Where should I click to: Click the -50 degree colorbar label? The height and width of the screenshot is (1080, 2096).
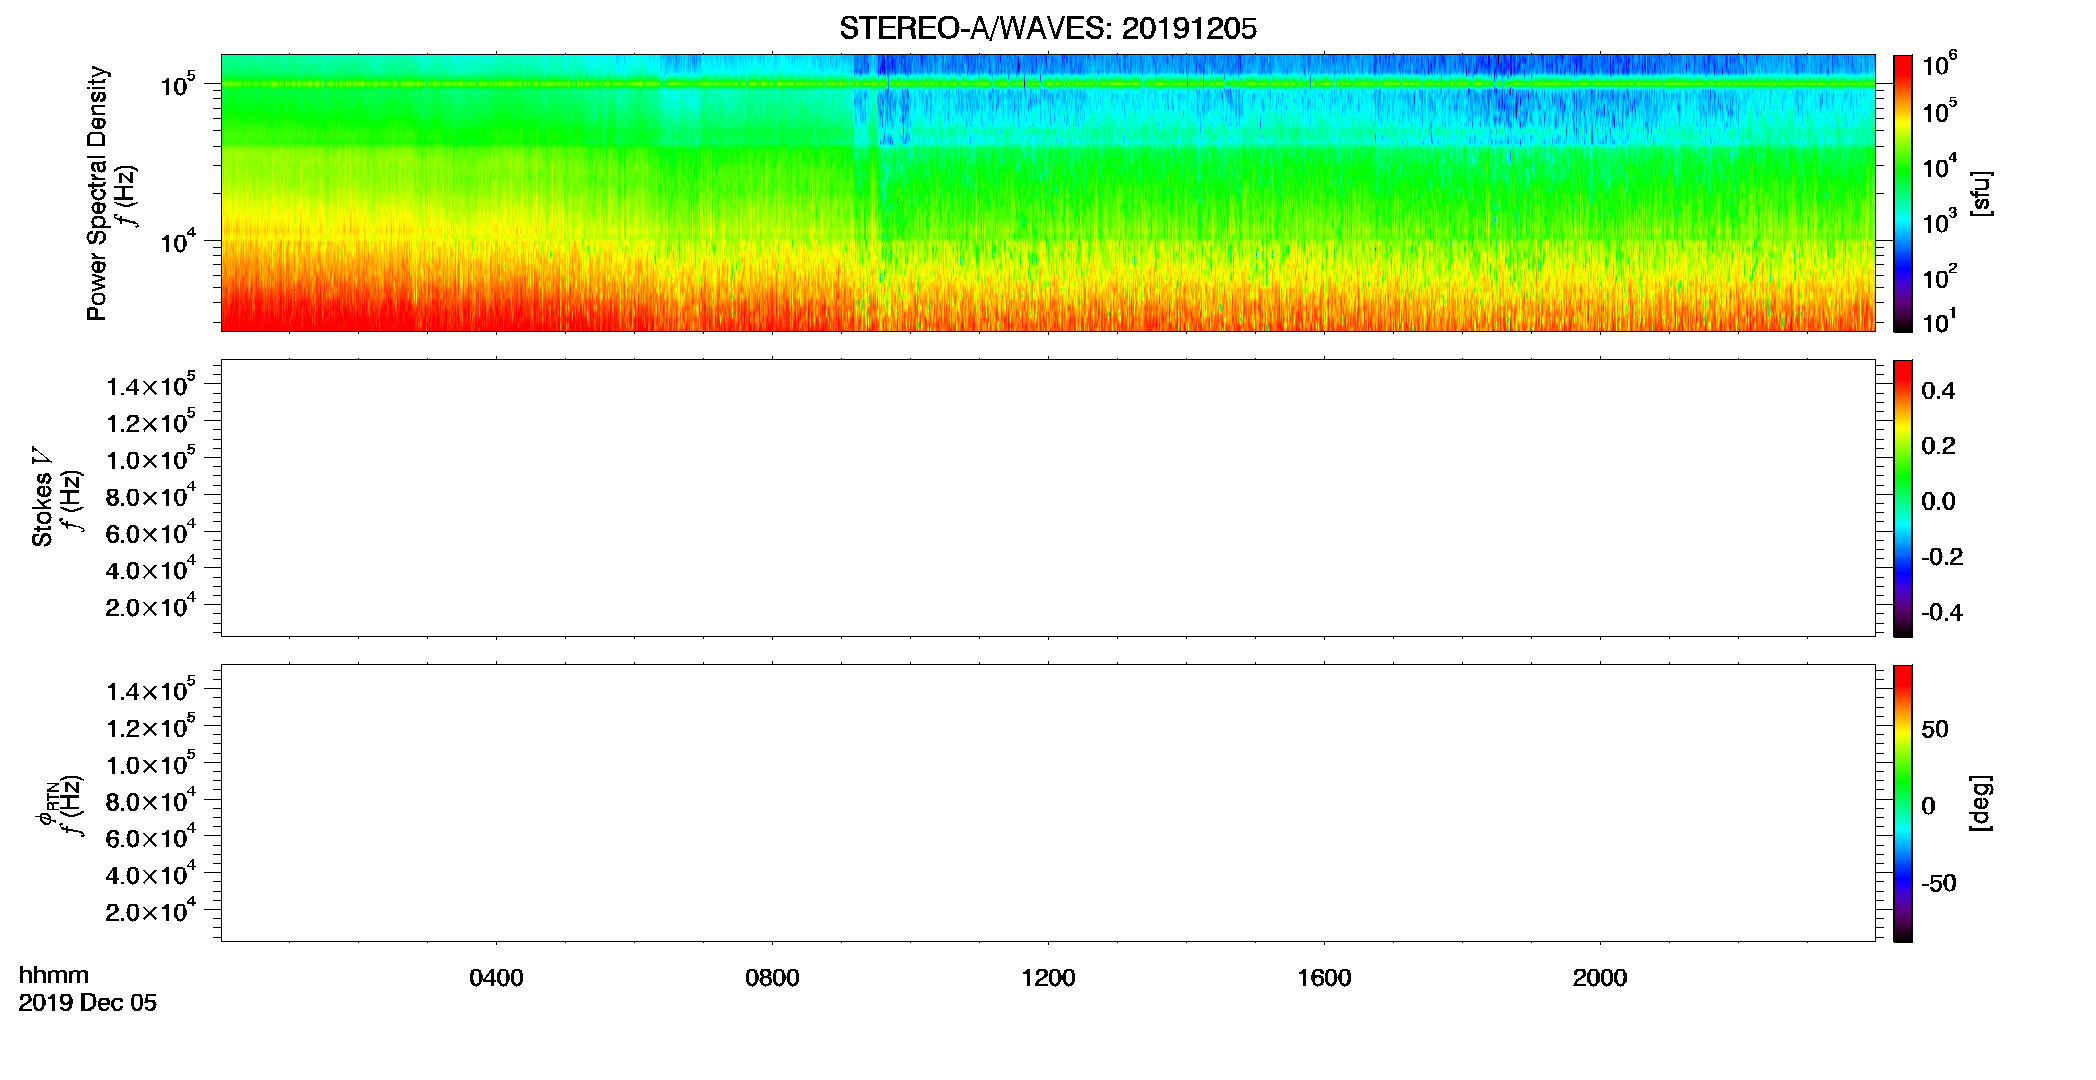1939,884
